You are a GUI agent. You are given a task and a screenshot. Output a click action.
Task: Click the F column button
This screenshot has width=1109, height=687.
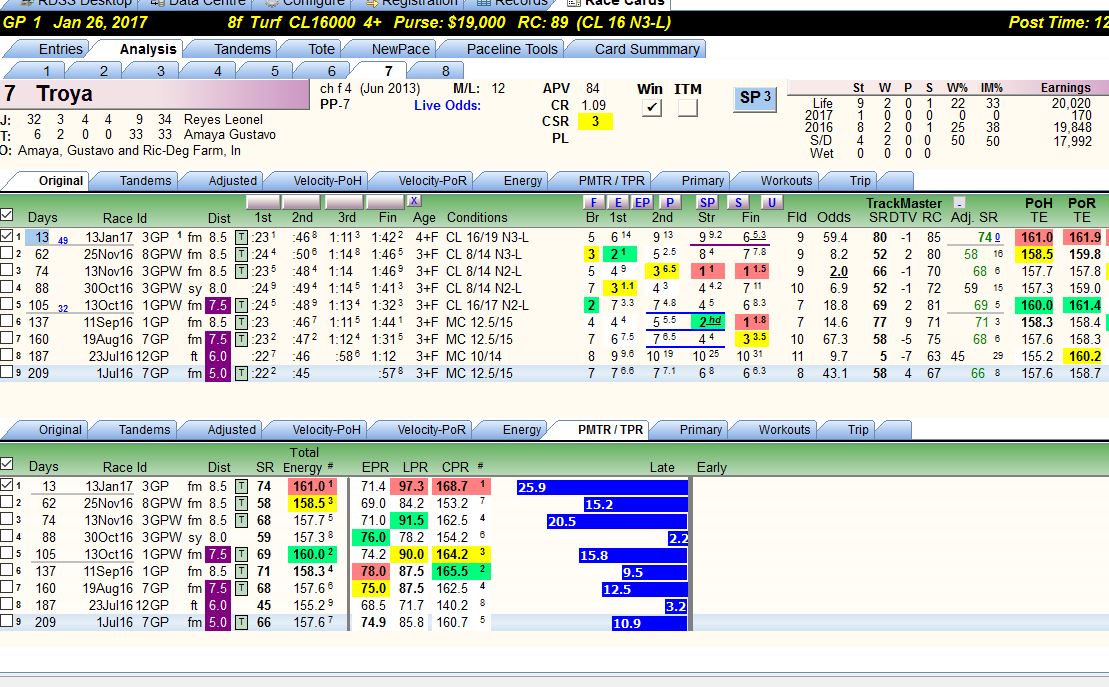(x=593, y=202)
